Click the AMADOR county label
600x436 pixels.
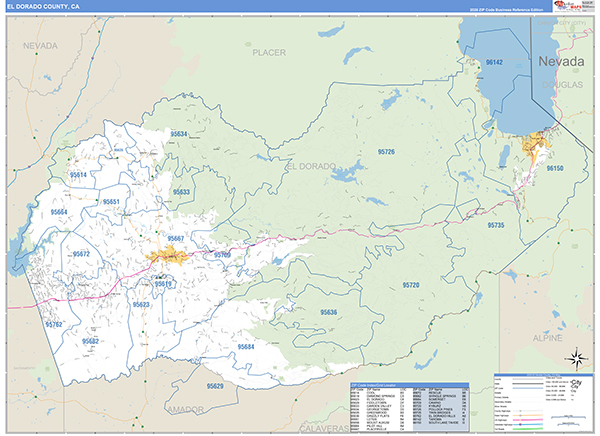186,410
